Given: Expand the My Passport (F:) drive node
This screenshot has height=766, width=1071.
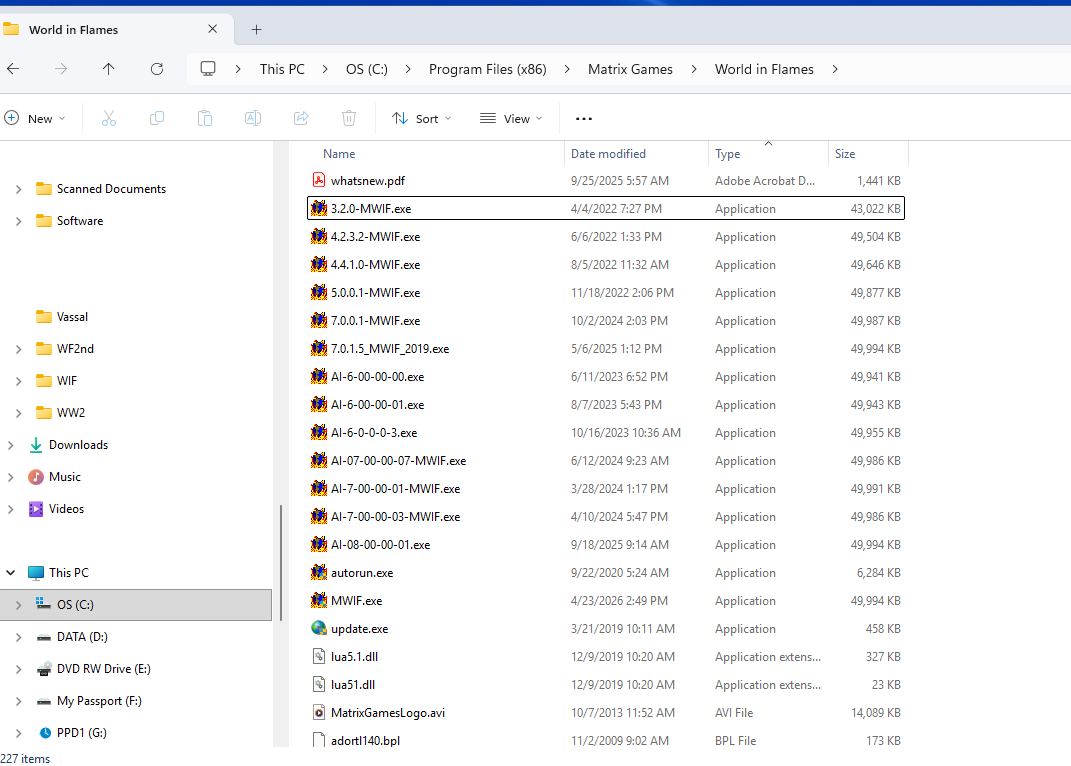Looking at the screenshot, I should coord(18,701).
